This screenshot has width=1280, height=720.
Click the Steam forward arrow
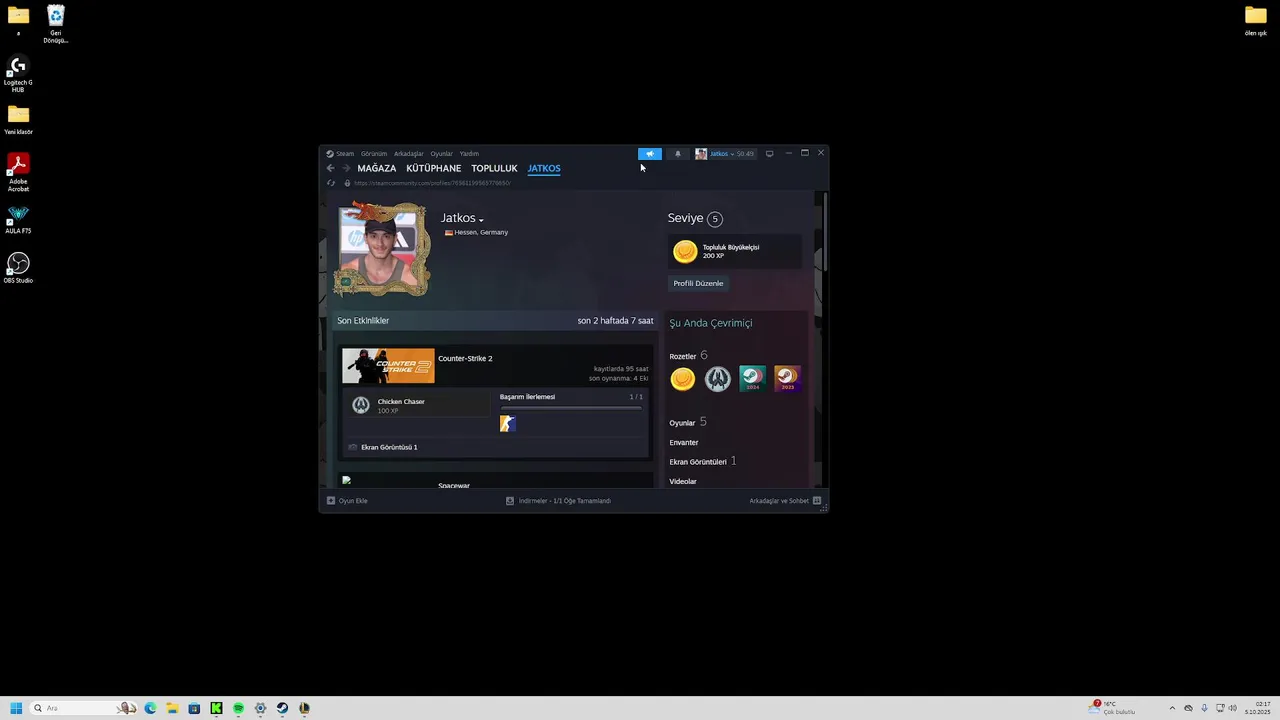tap(346, 168)
